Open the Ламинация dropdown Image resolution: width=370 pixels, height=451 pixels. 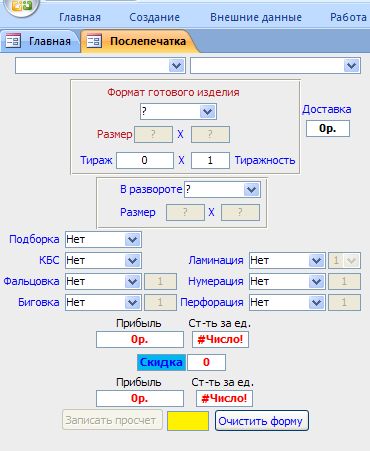coord(316,260)
